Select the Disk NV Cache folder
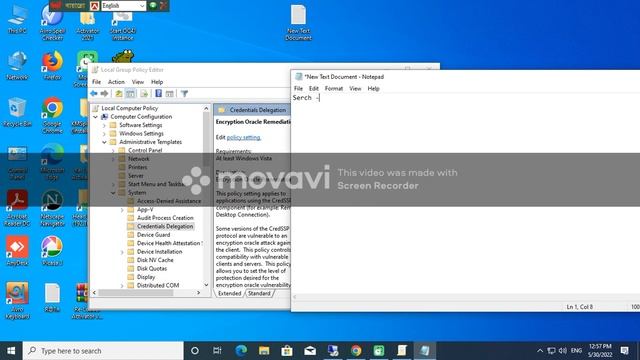640x360 pixels. tap(155, 260)
